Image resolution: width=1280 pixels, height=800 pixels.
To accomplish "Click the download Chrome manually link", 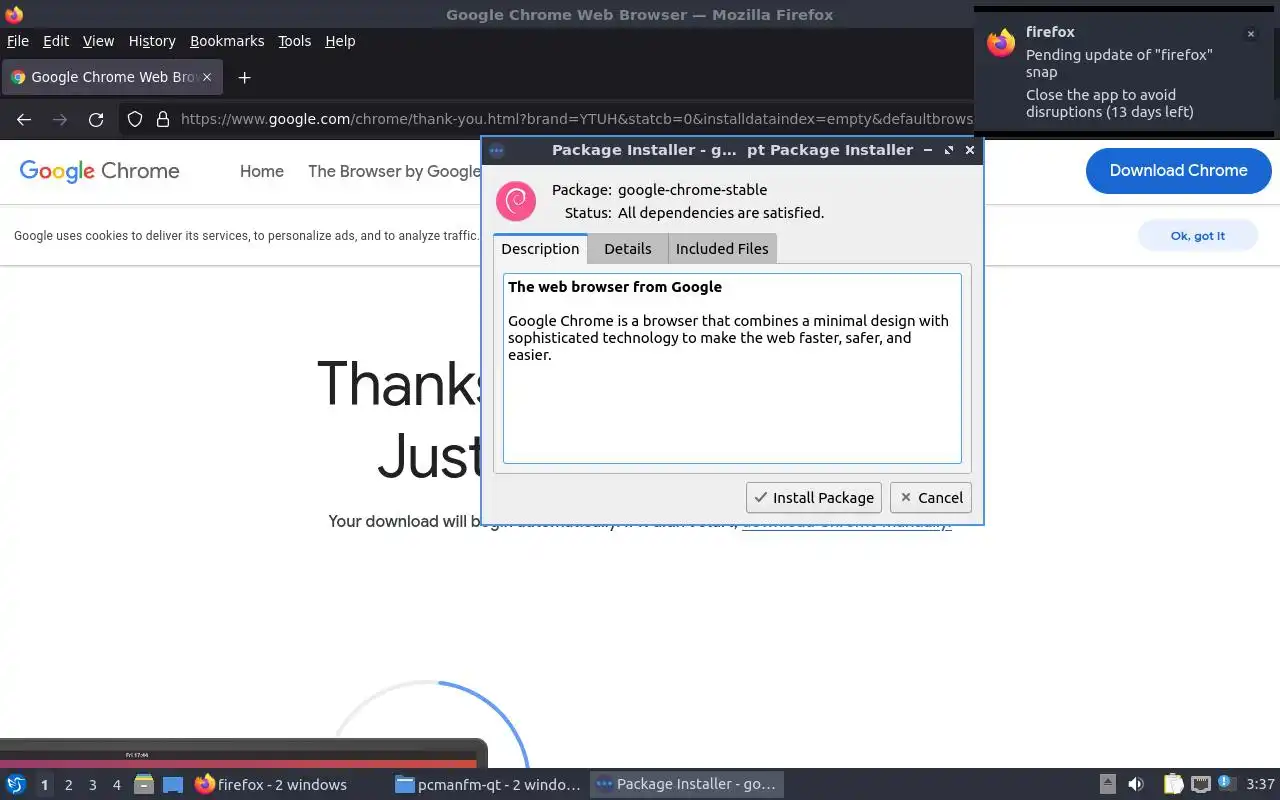I will point(846,522).
